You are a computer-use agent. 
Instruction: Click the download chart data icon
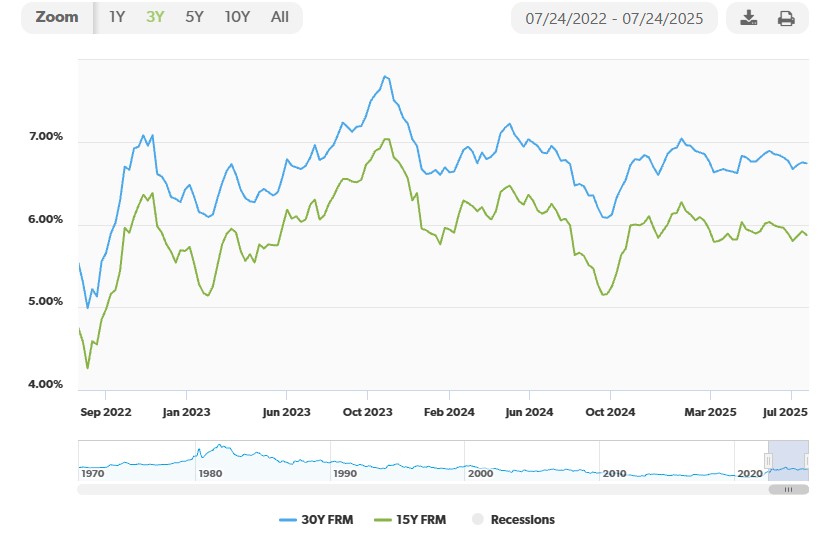749,18
